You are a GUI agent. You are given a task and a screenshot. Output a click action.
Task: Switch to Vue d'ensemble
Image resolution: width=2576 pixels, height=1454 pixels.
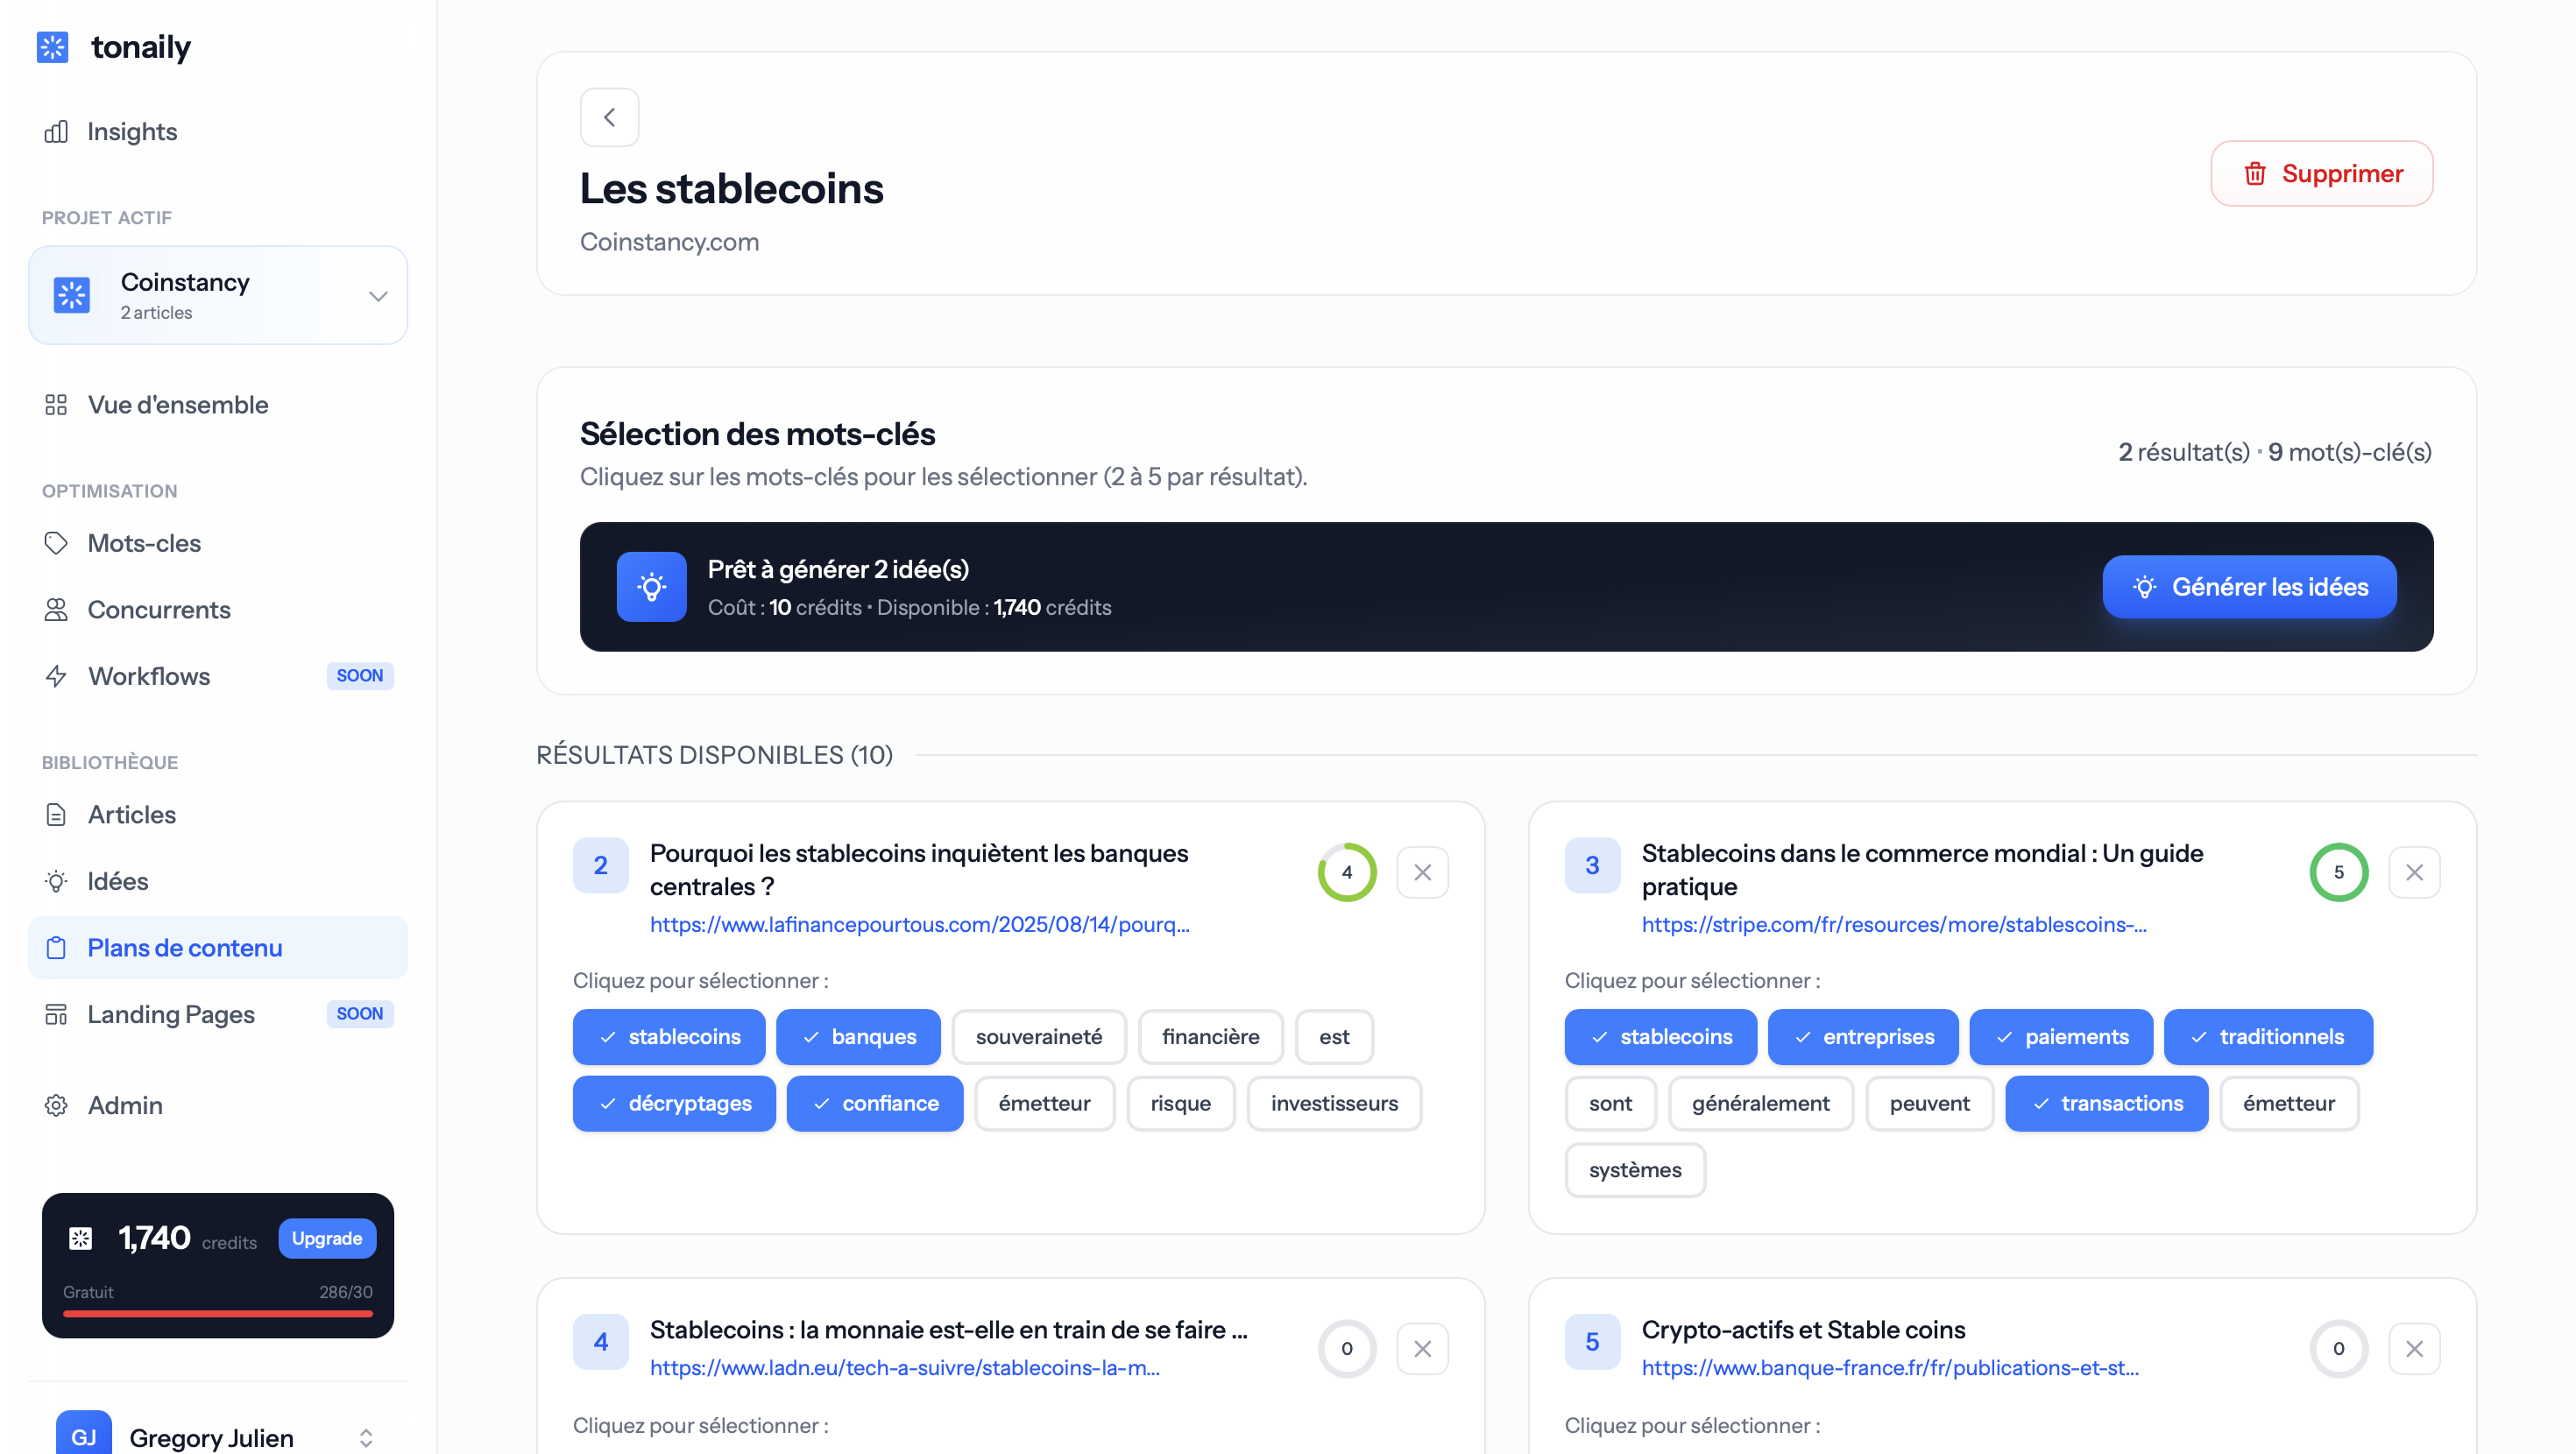177,405
